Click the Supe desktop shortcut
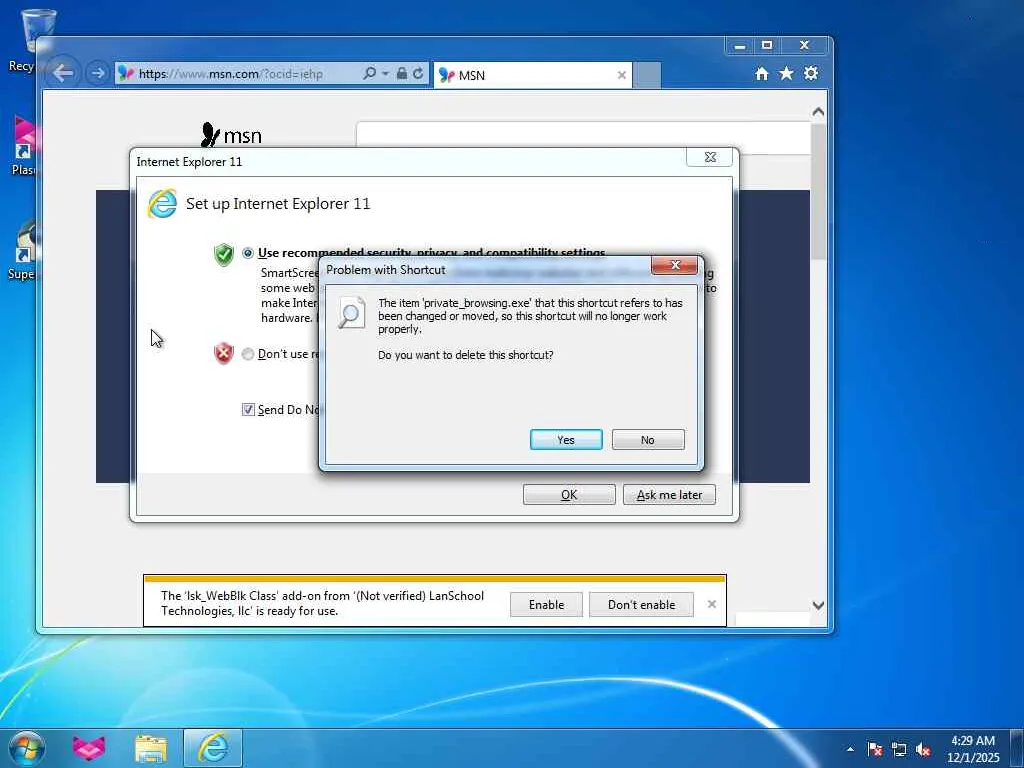 click(24, 250)
